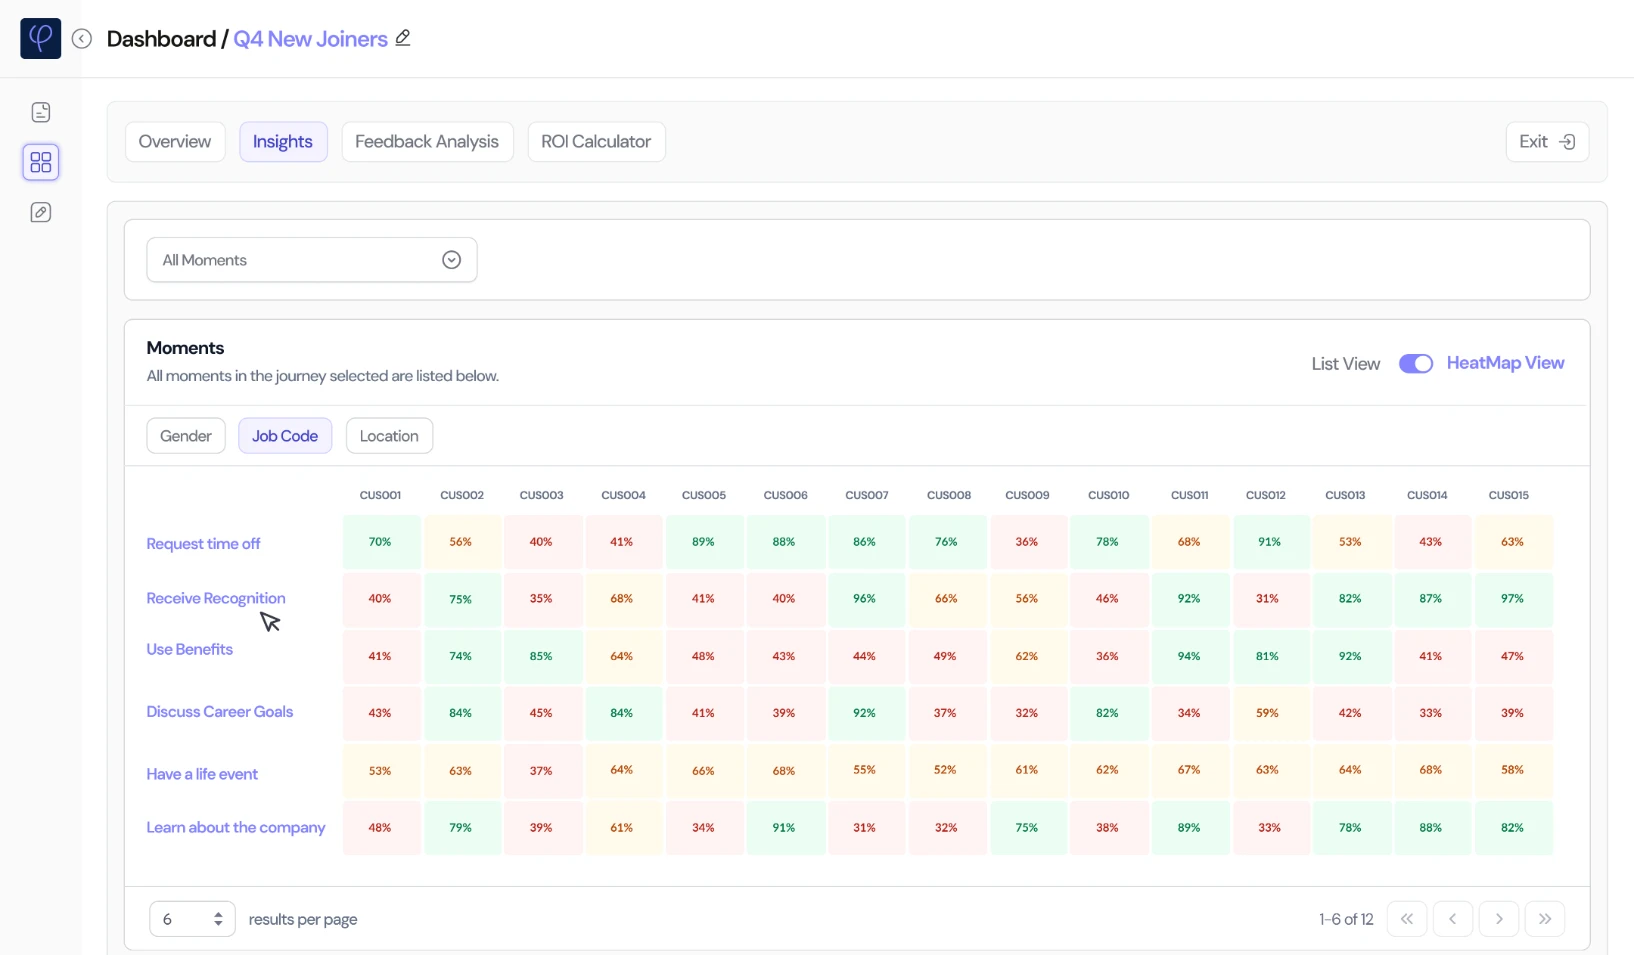This screenshot has height=955, width=1634.
Task: Click the back arrow circle icon
Action: pos(82,39)
